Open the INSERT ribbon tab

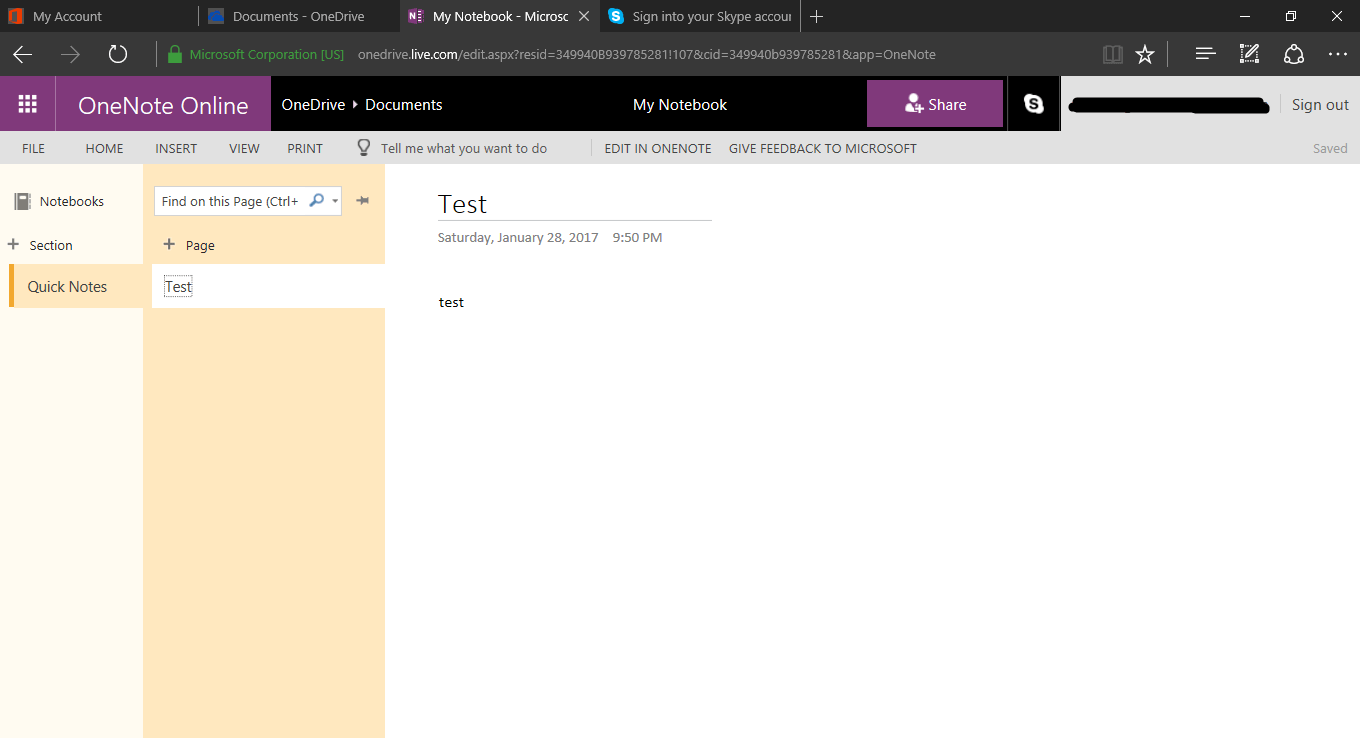[x=176, y=148]
